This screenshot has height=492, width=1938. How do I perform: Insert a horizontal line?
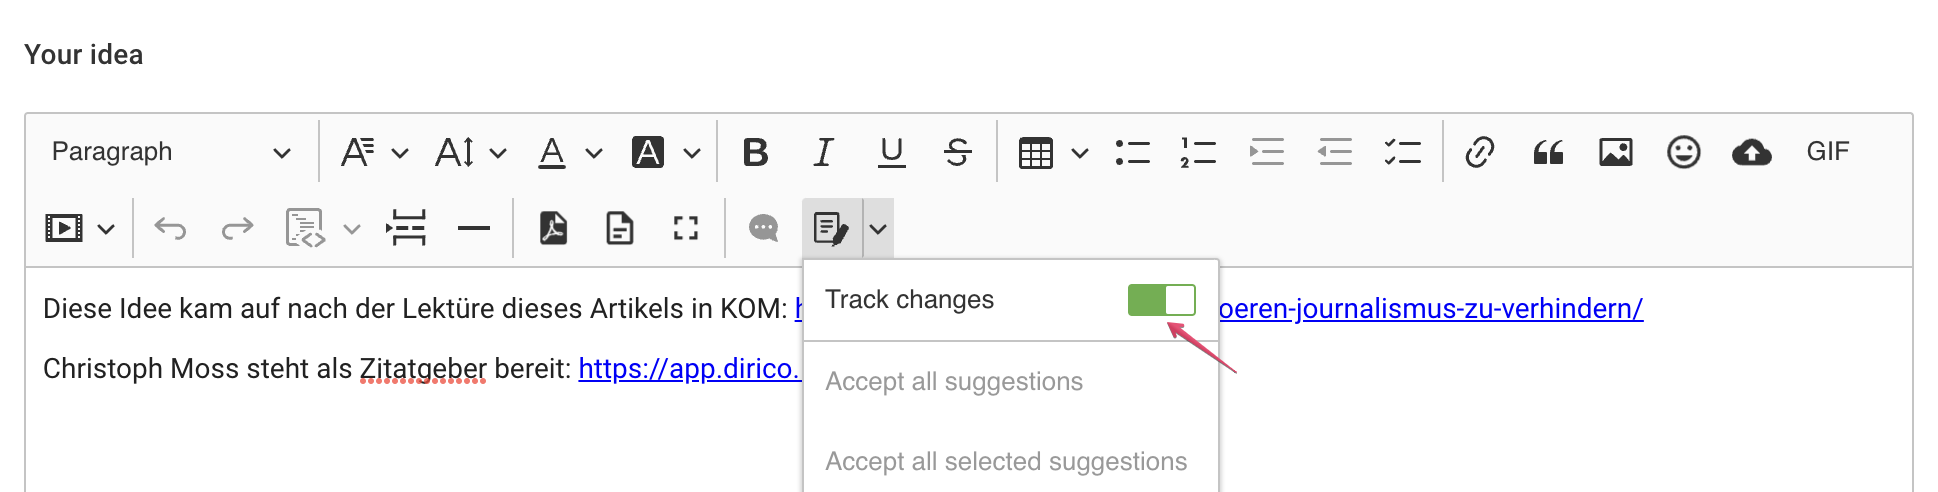pos(473,228)
